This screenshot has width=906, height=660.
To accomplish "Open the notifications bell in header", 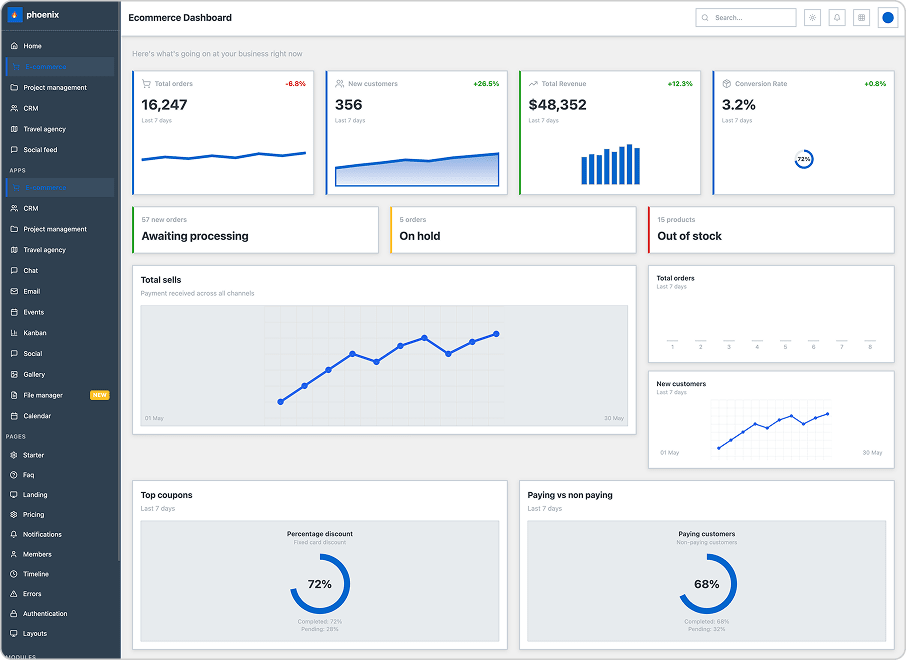I will point(836,18).
